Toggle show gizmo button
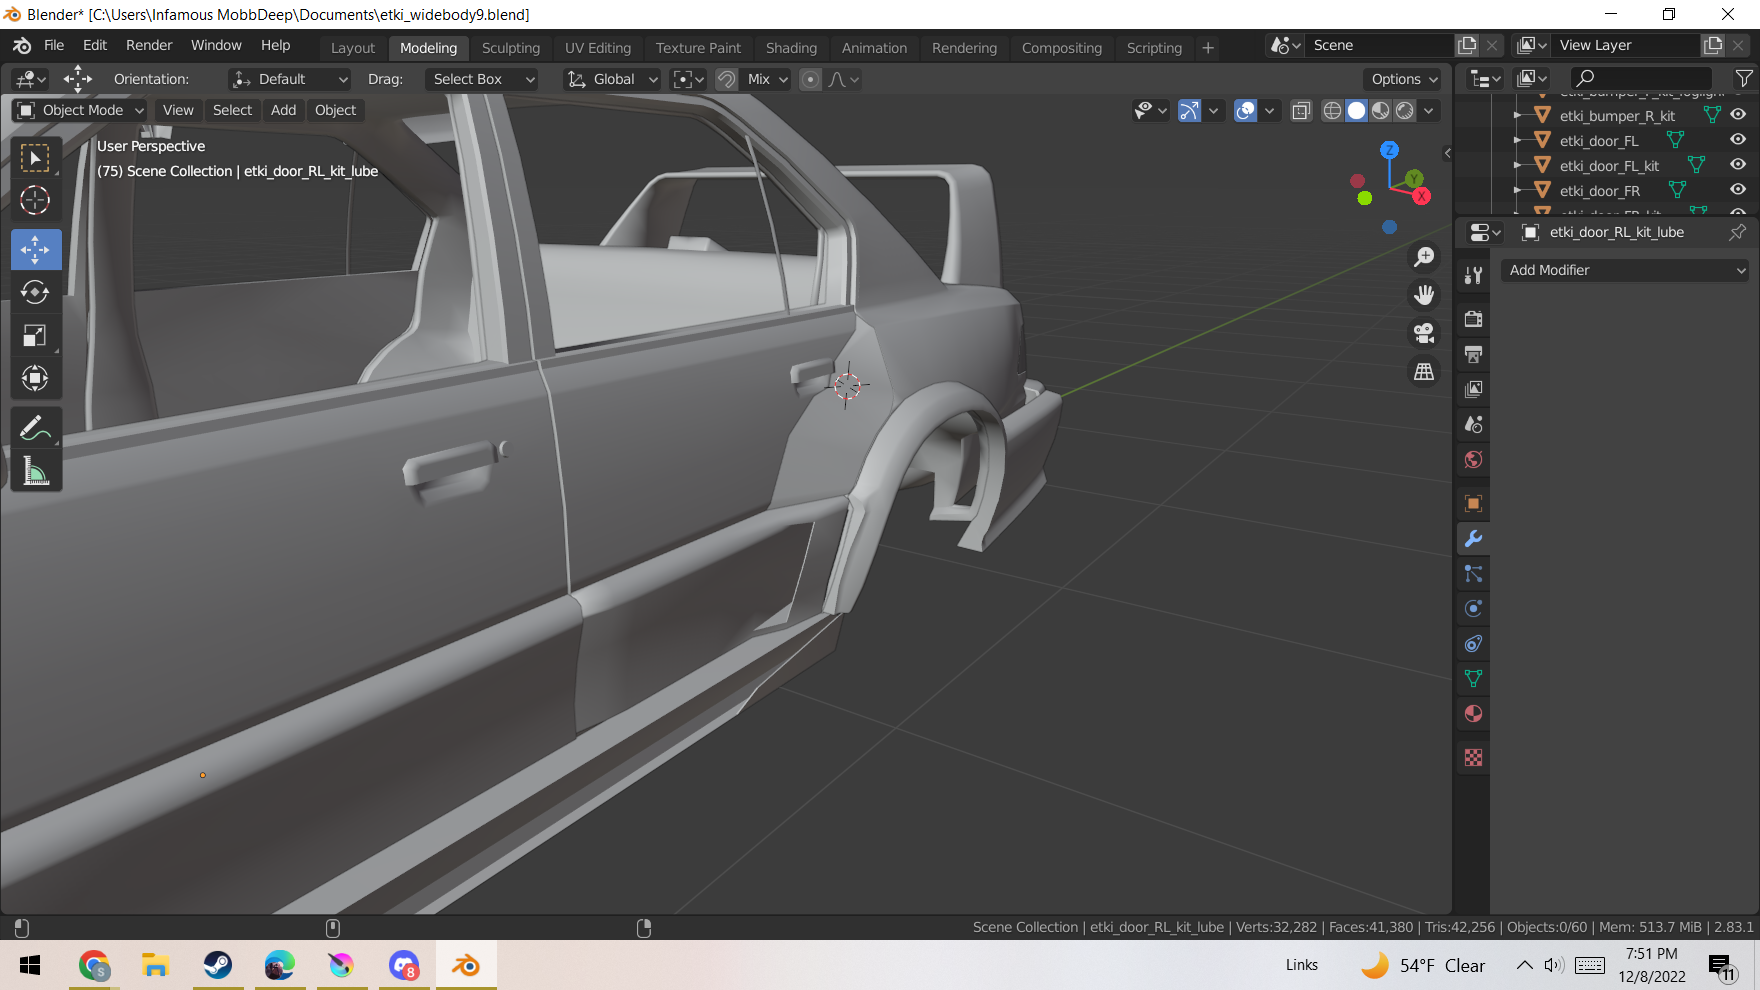Viewport: 1760px width, 990px height. click(x=1189, y=110)
